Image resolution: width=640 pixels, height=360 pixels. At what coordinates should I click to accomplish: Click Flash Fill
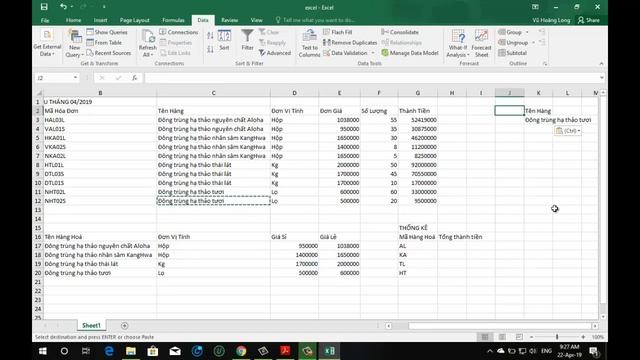[338, 32]
